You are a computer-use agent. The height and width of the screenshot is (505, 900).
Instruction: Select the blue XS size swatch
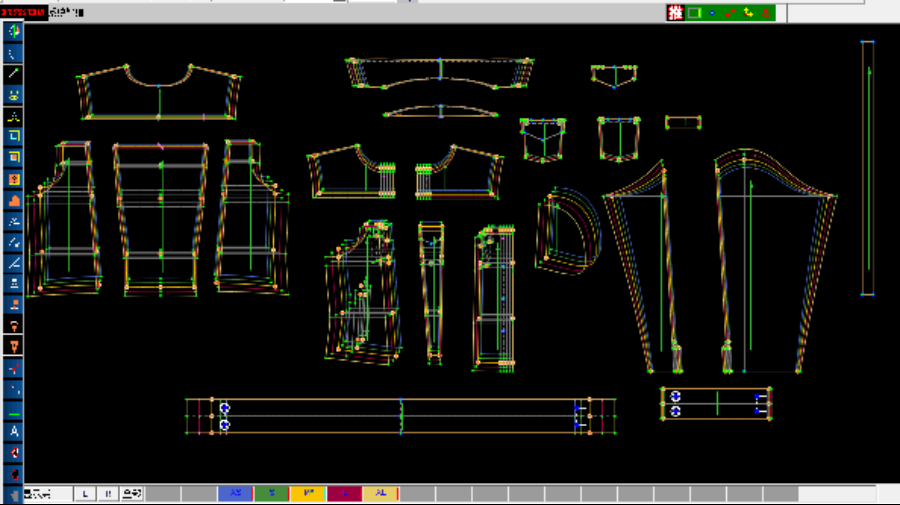click(235, 493)
